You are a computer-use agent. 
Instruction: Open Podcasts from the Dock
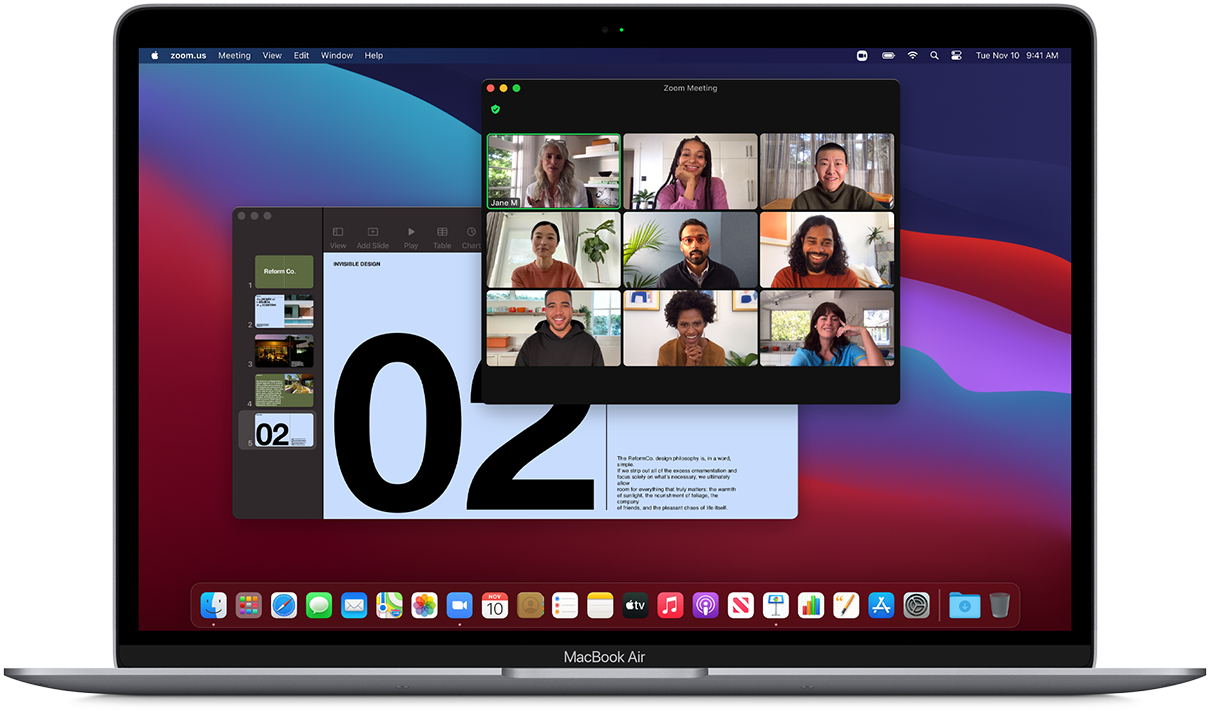point(705,605)
